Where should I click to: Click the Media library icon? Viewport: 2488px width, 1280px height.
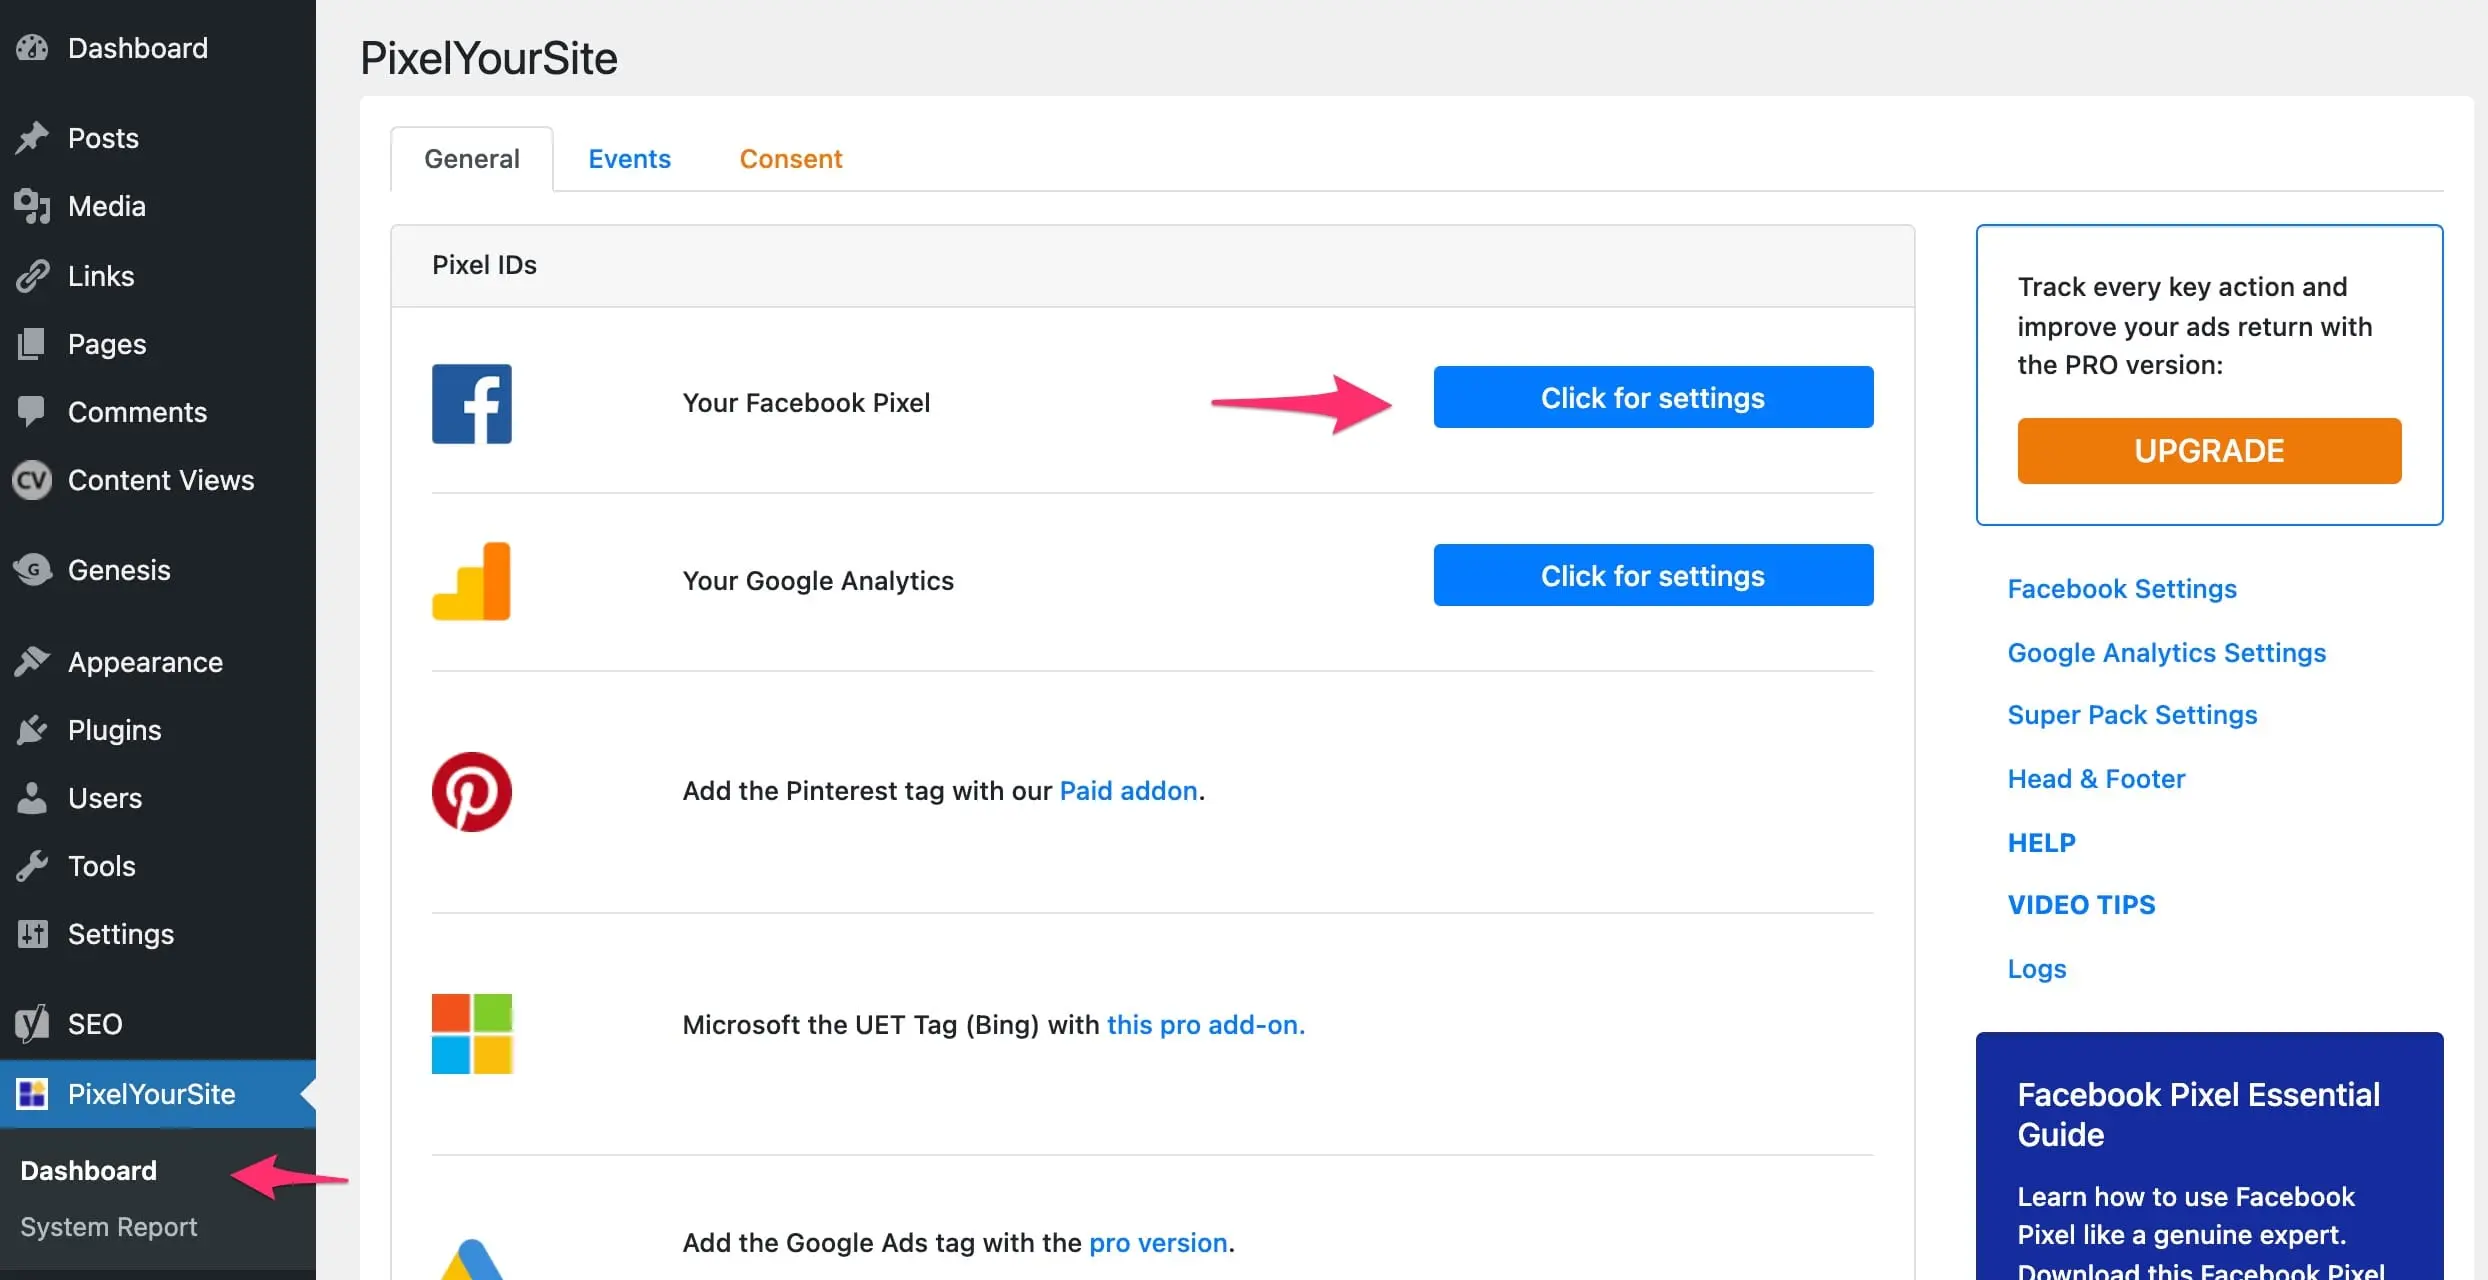click(x=32, y=206)
